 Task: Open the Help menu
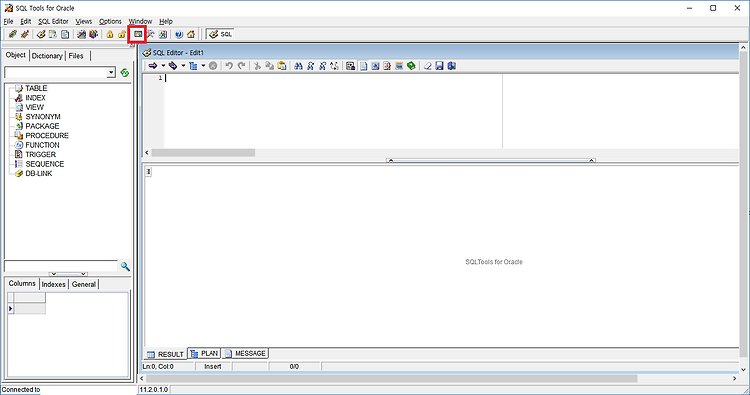click(166, 22)
